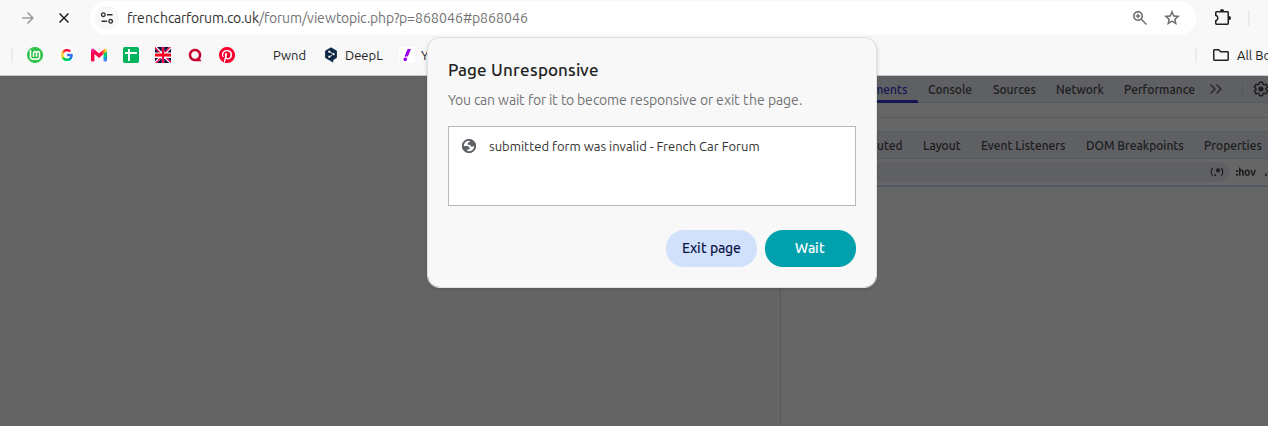Open DevTools settings gear icon
1268x426 pixels.
(1260, 89)
